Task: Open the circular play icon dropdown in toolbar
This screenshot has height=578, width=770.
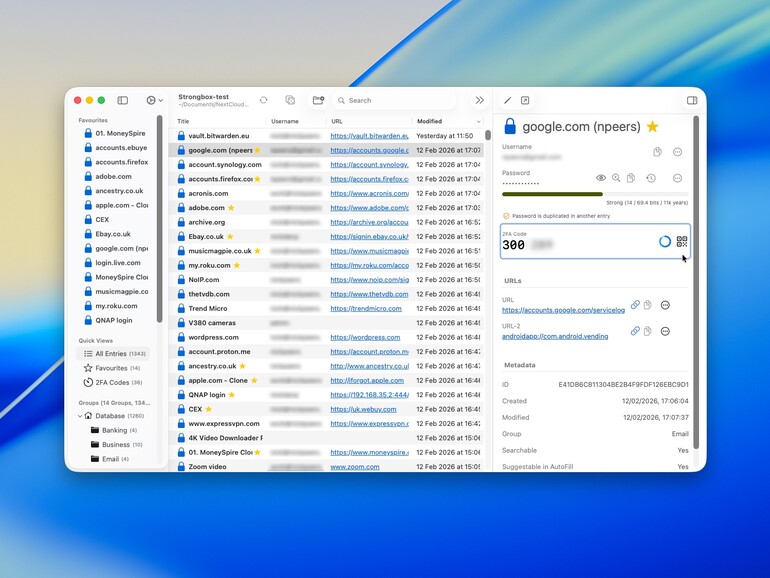Action: coord(154,100)
